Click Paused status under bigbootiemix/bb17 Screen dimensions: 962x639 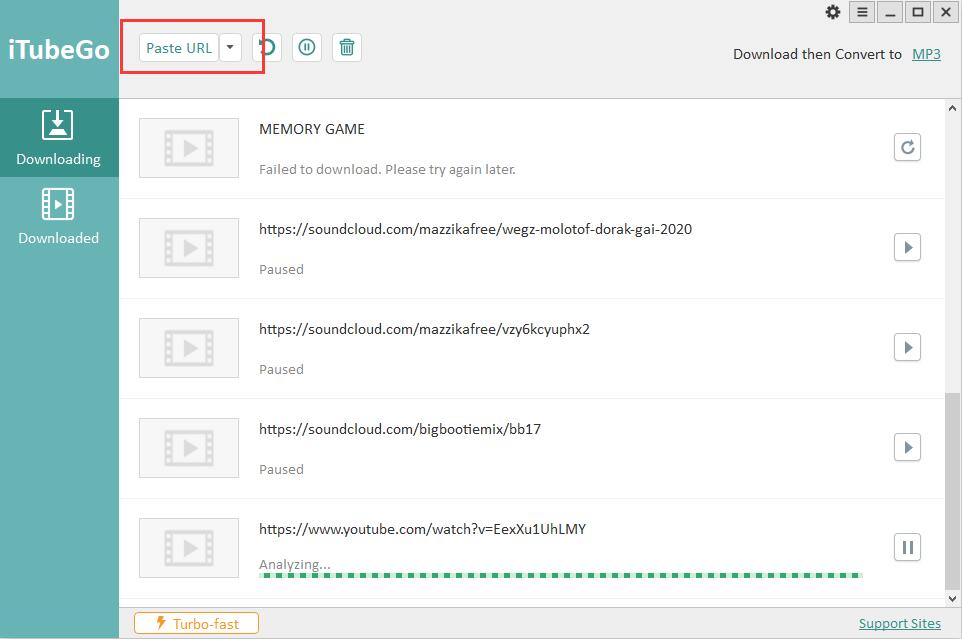pos(281,469)
